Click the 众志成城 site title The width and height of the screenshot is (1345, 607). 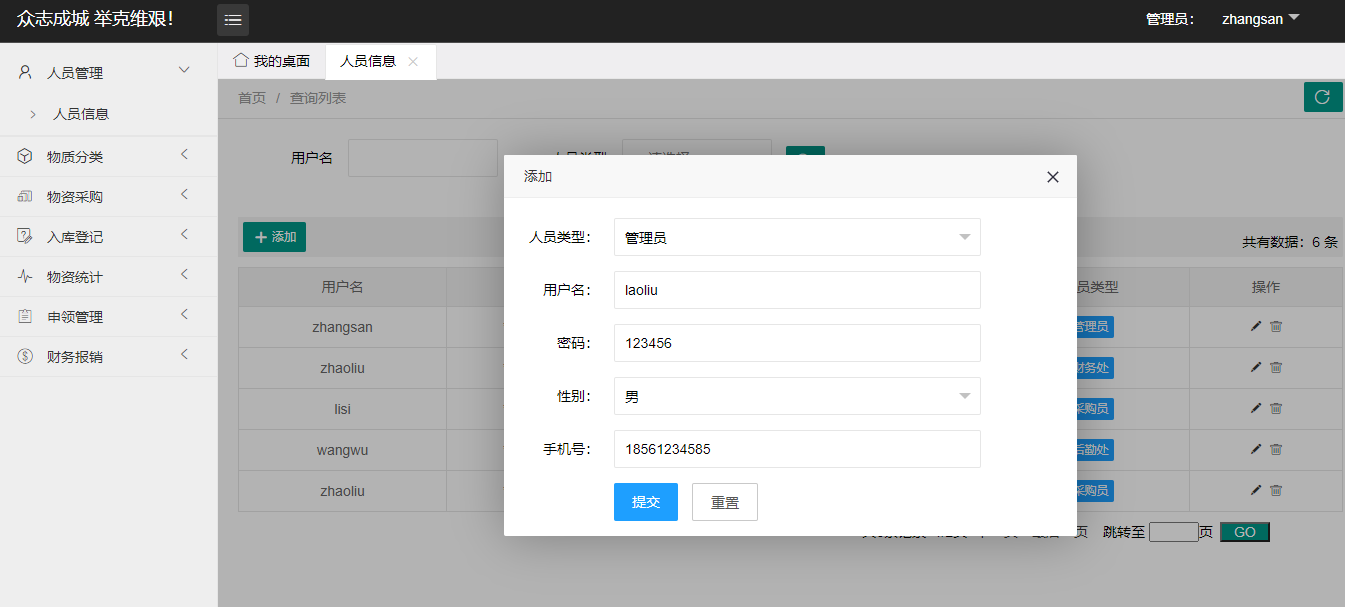pyautogui.click(x=95, y=19)
